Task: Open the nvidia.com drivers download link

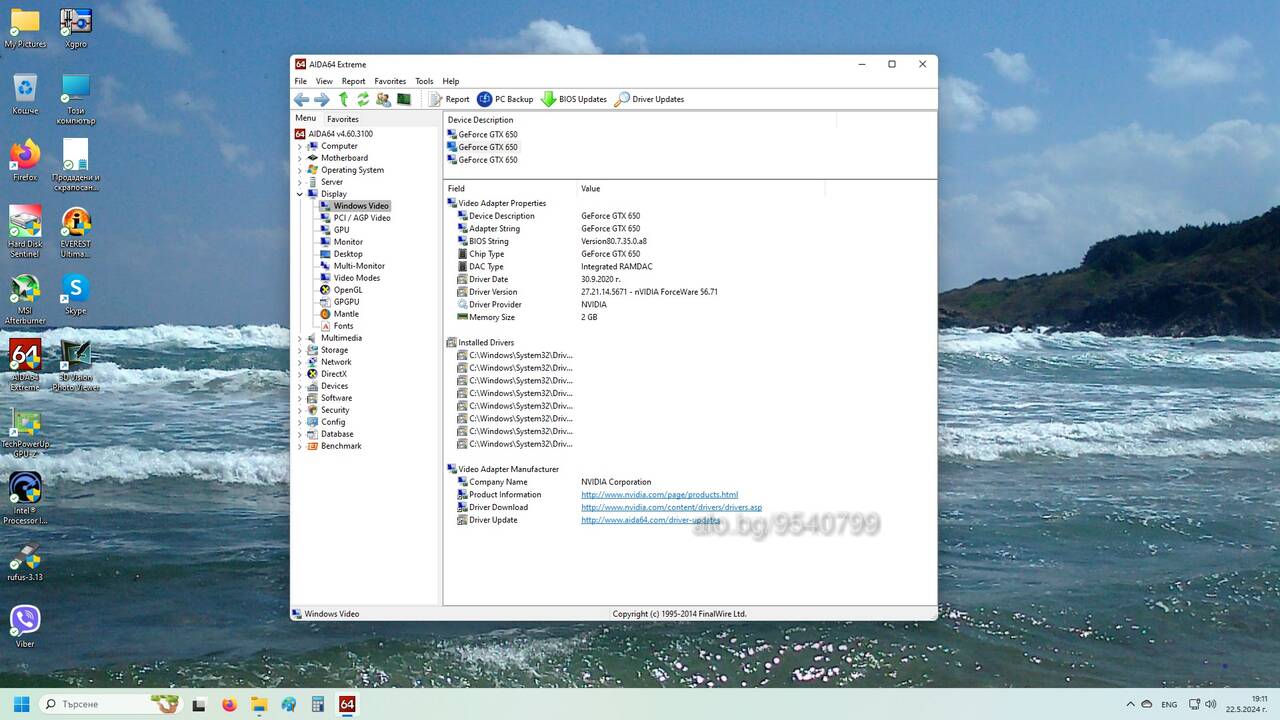Action: click(671, 507)
